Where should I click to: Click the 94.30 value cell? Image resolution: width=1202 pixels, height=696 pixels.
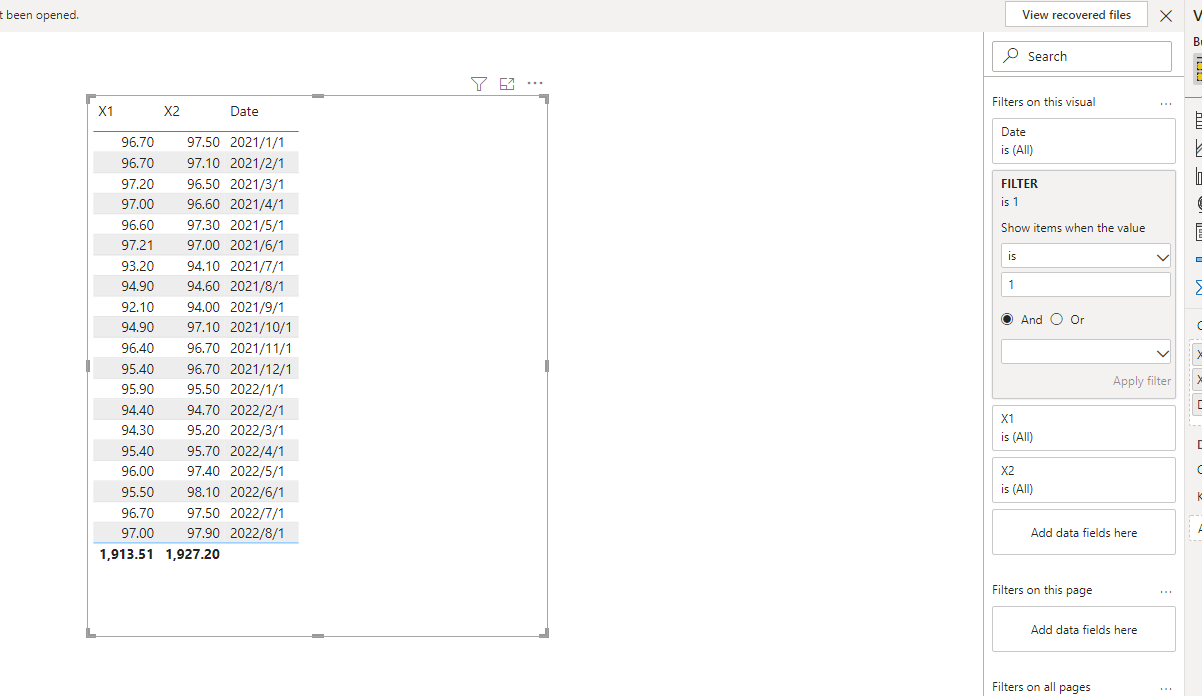pos(138,430)
